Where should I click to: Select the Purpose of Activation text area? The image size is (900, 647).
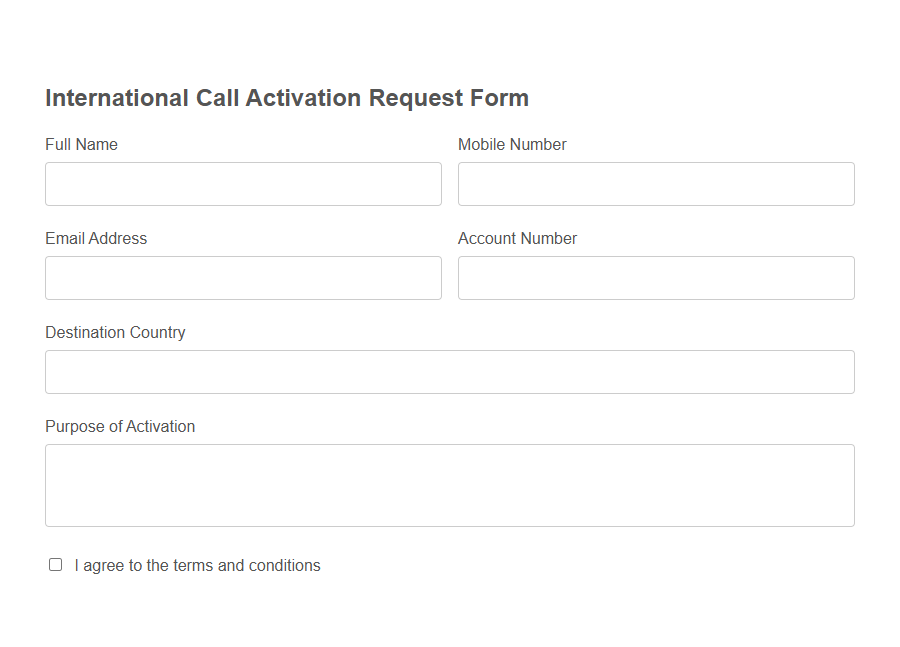(450, 483)
